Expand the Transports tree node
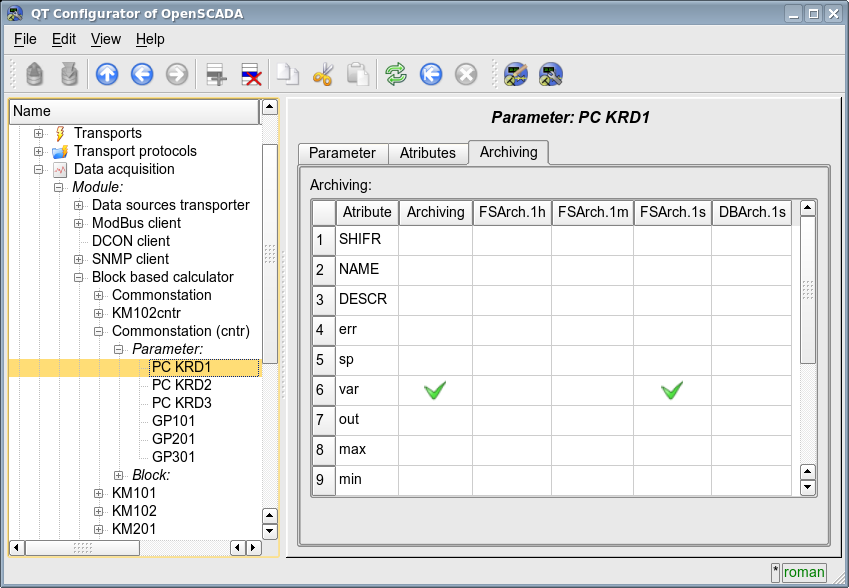The width and height of the screenshot is (849, 588). (39, 133)
